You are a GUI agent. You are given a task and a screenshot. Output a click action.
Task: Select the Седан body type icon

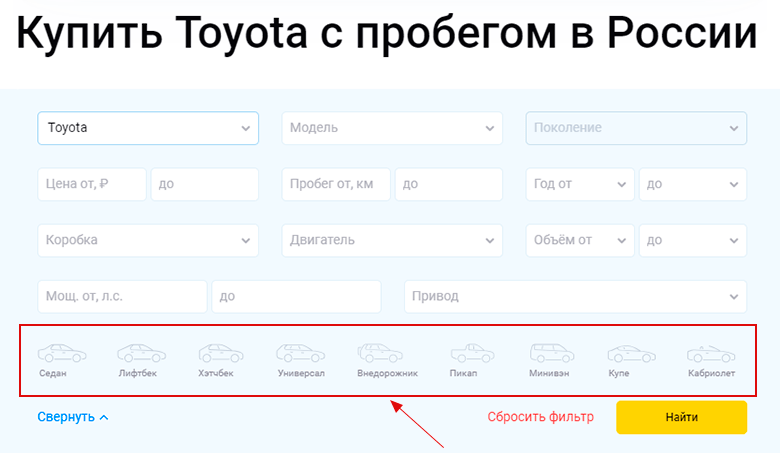[x=62, y=354]
